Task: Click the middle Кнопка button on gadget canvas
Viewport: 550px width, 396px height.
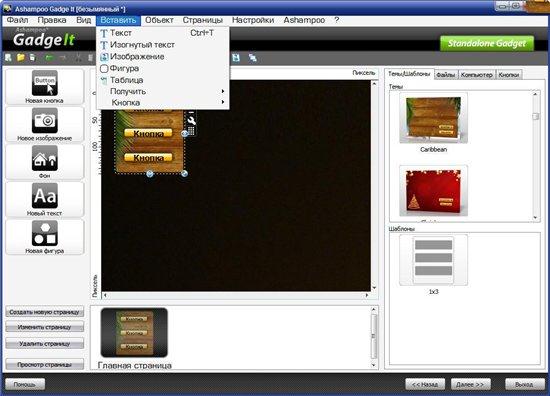Action: coord(148,133)
